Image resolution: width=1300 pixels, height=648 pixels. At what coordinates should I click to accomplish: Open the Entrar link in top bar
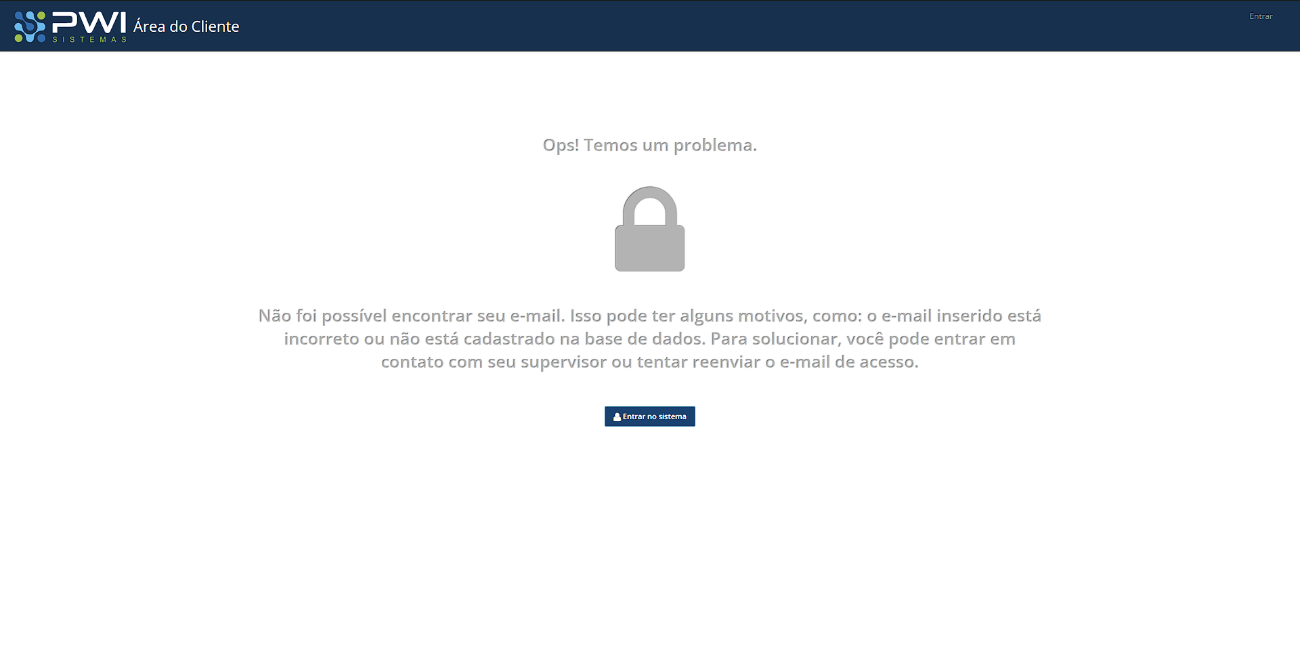[1260, 16]
